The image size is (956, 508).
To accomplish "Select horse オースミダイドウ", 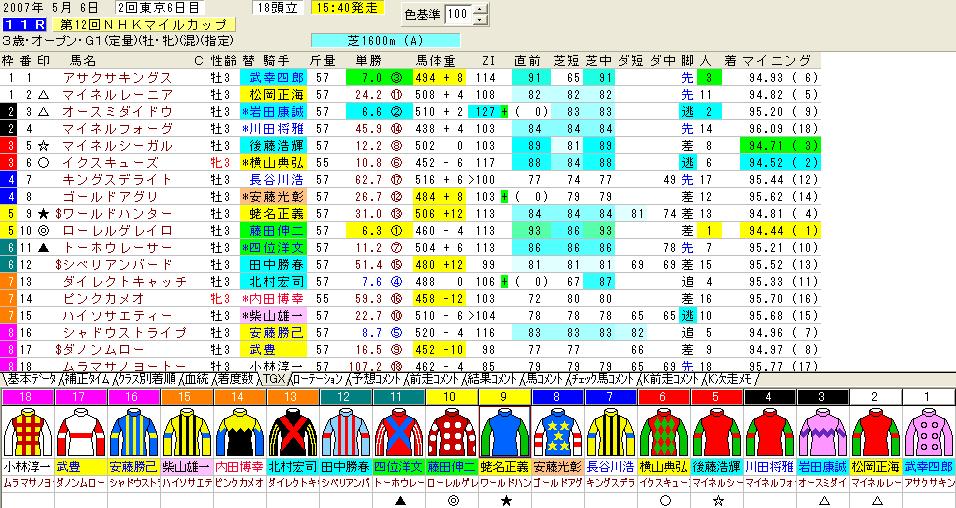I will click(x=118, y=112).
